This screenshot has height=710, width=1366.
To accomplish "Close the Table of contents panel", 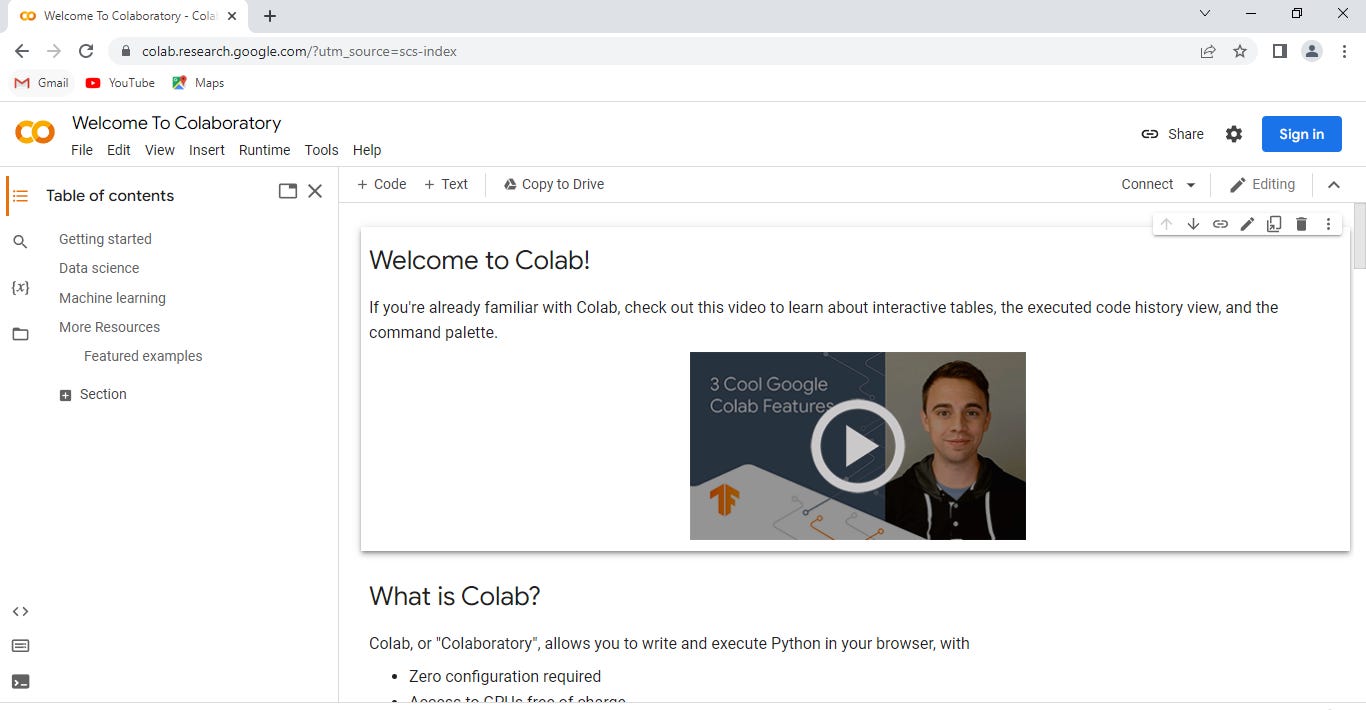I will [315, 191].
